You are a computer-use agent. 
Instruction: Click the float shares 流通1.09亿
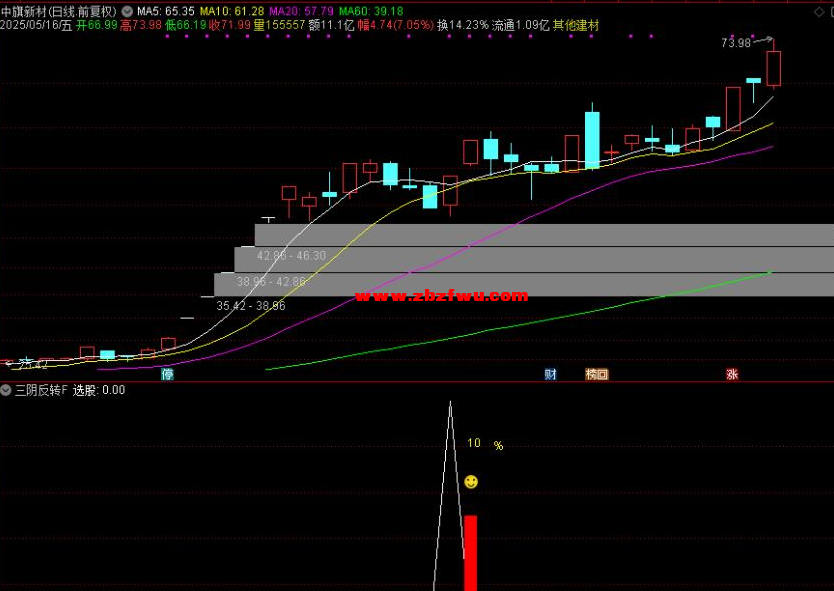[520, 26]
